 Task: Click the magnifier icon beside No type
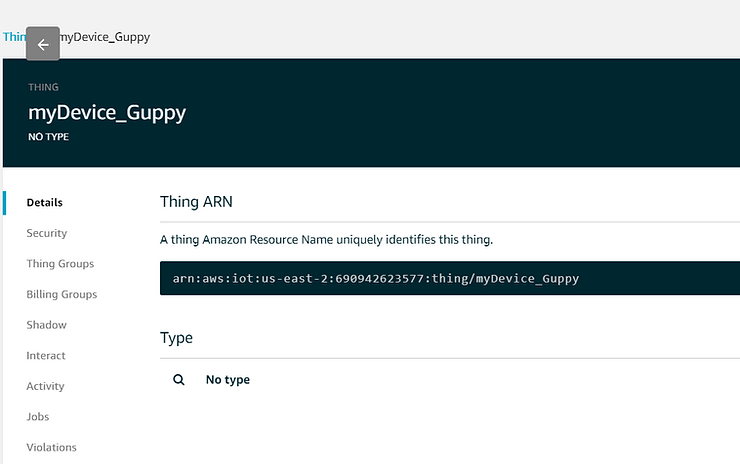point(179,380)
